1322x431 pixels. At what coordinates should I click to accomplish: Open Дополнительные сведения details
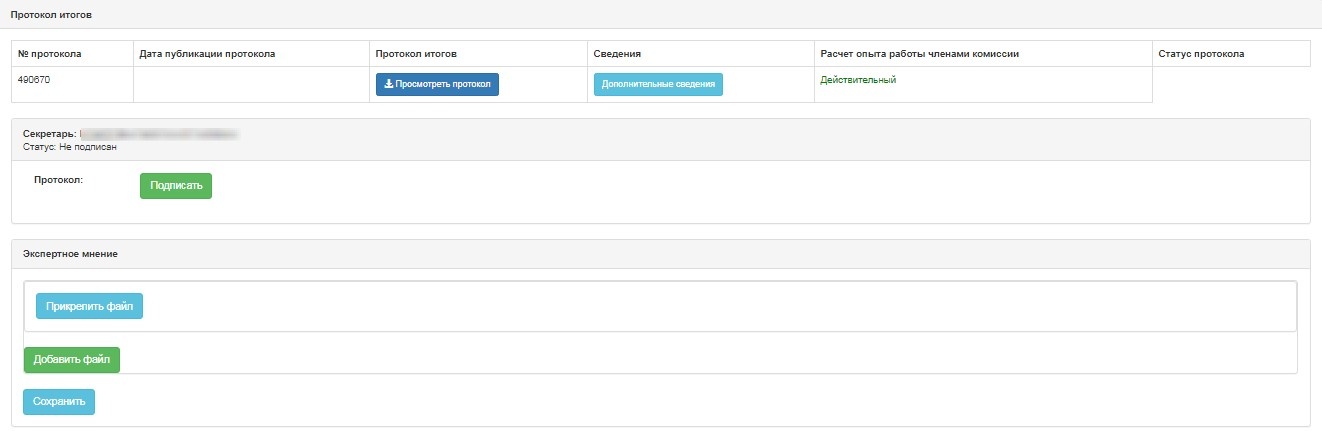[658, 85]
